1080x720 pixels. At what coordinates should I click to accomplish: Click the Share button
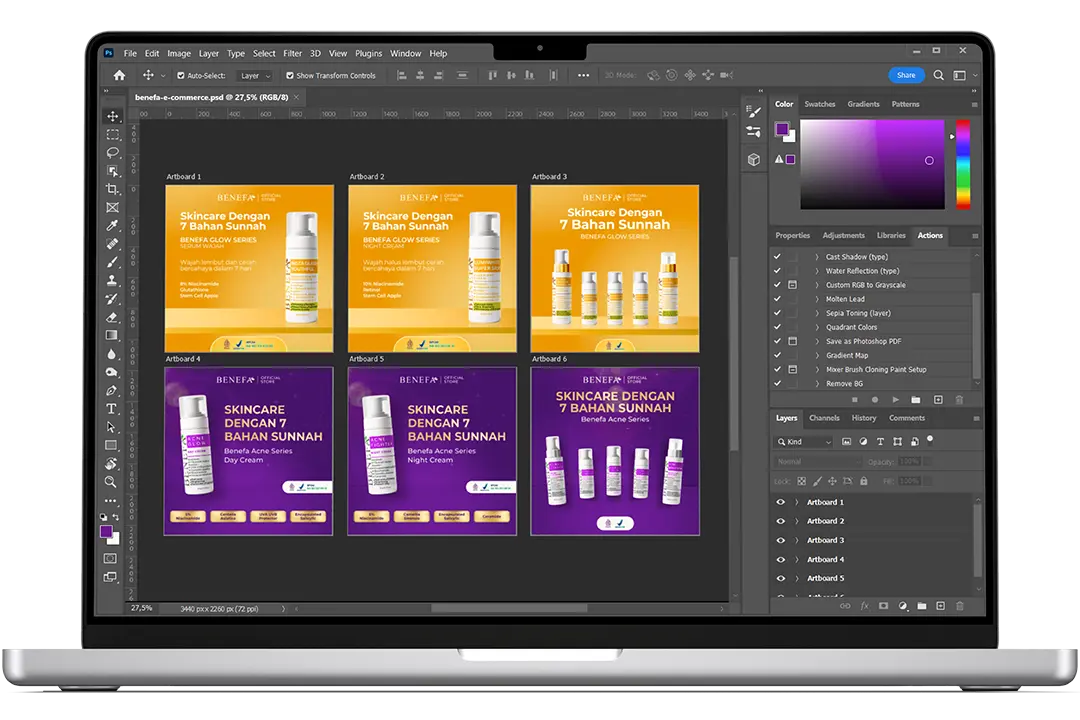pyautogui.click(x=905, y=75)
